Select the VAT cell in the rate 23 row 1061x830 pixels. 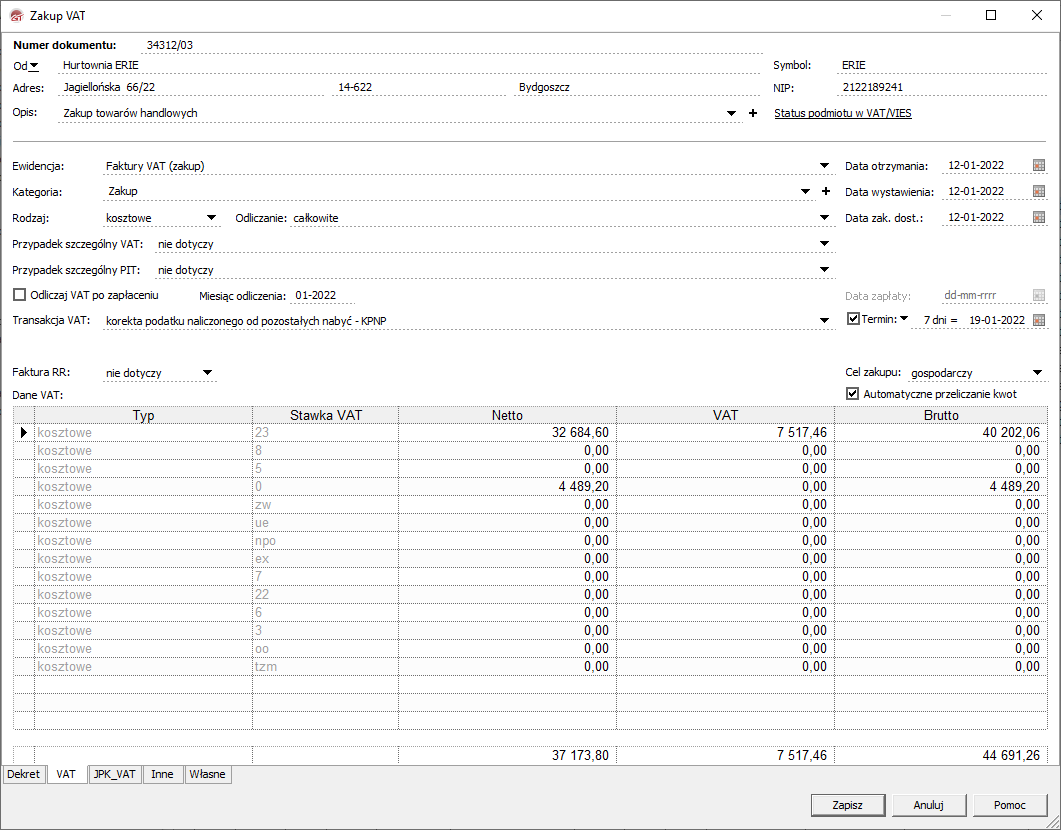pos(725,432)
